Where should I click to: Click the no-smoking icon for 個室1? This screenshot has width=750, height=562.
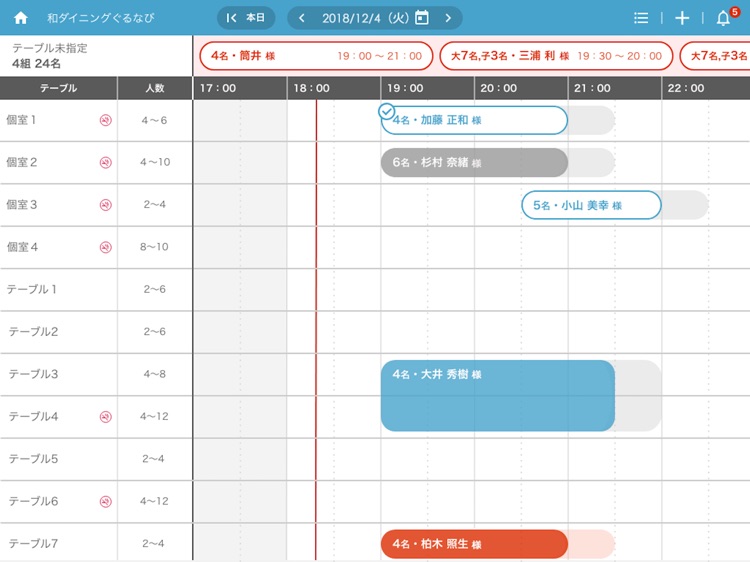tap(106, 121)
